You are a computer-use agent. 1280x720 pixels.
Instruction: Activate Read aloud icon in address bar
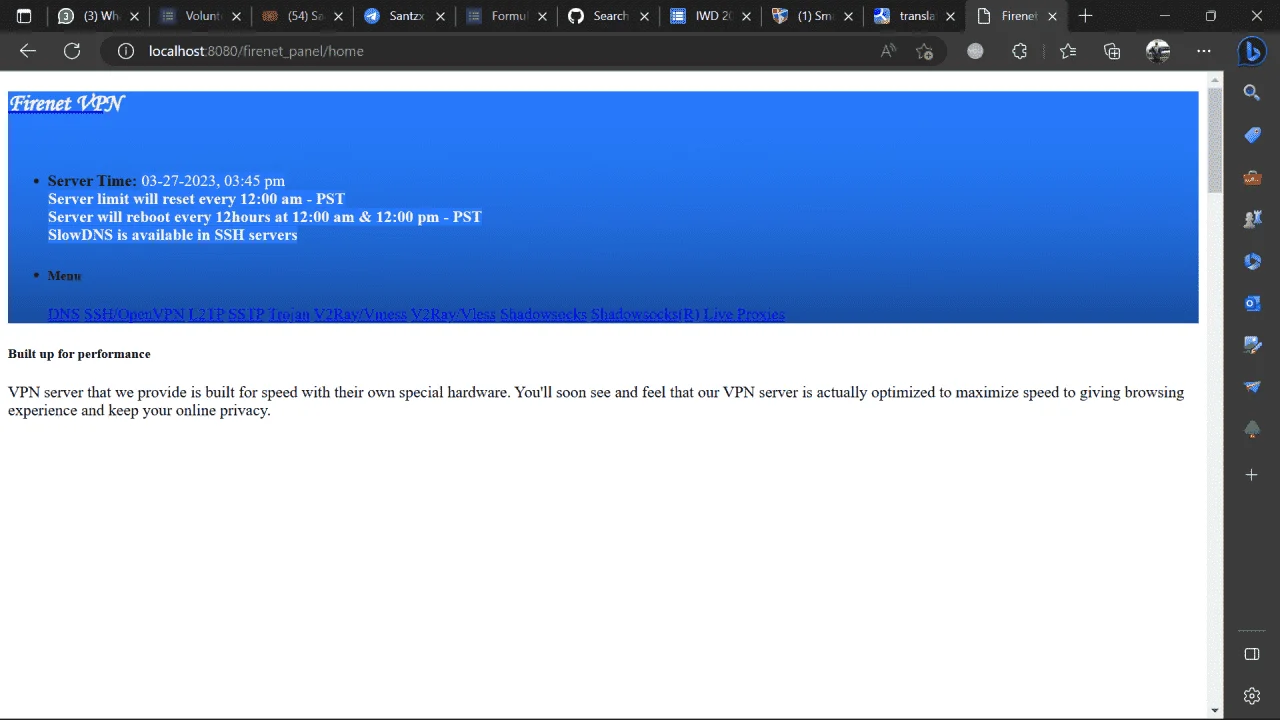(888, 51)
